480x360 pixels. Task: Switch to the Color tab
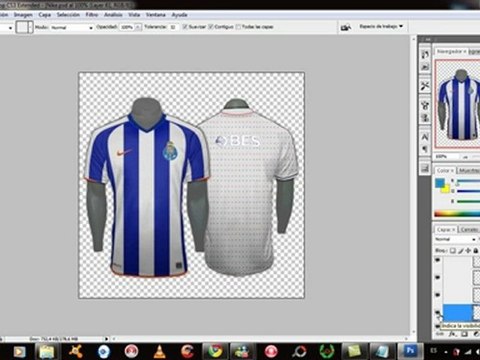(445, 170)
